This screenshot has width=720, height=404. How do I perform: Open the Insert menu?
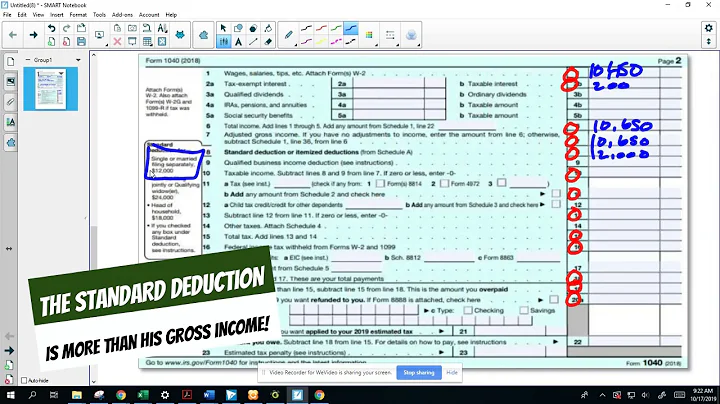pyautogui.click(x=57, y=15)
